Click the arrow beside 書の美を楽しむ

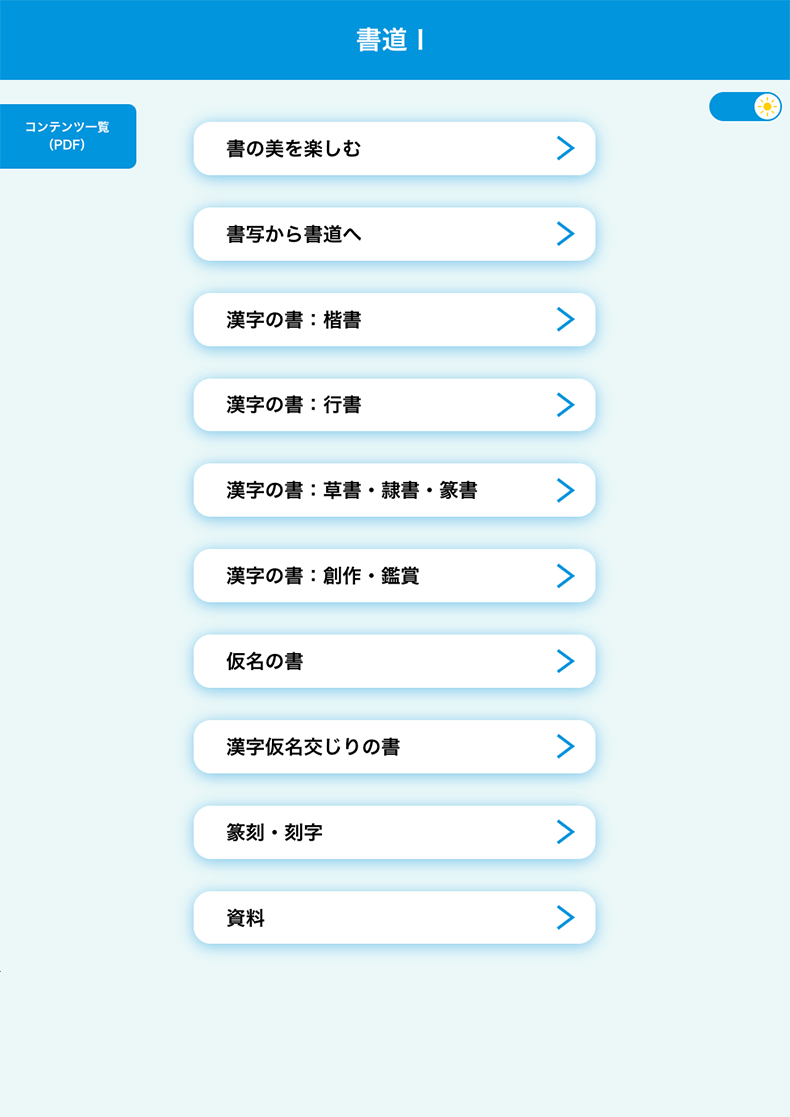(x=565, y=149)
